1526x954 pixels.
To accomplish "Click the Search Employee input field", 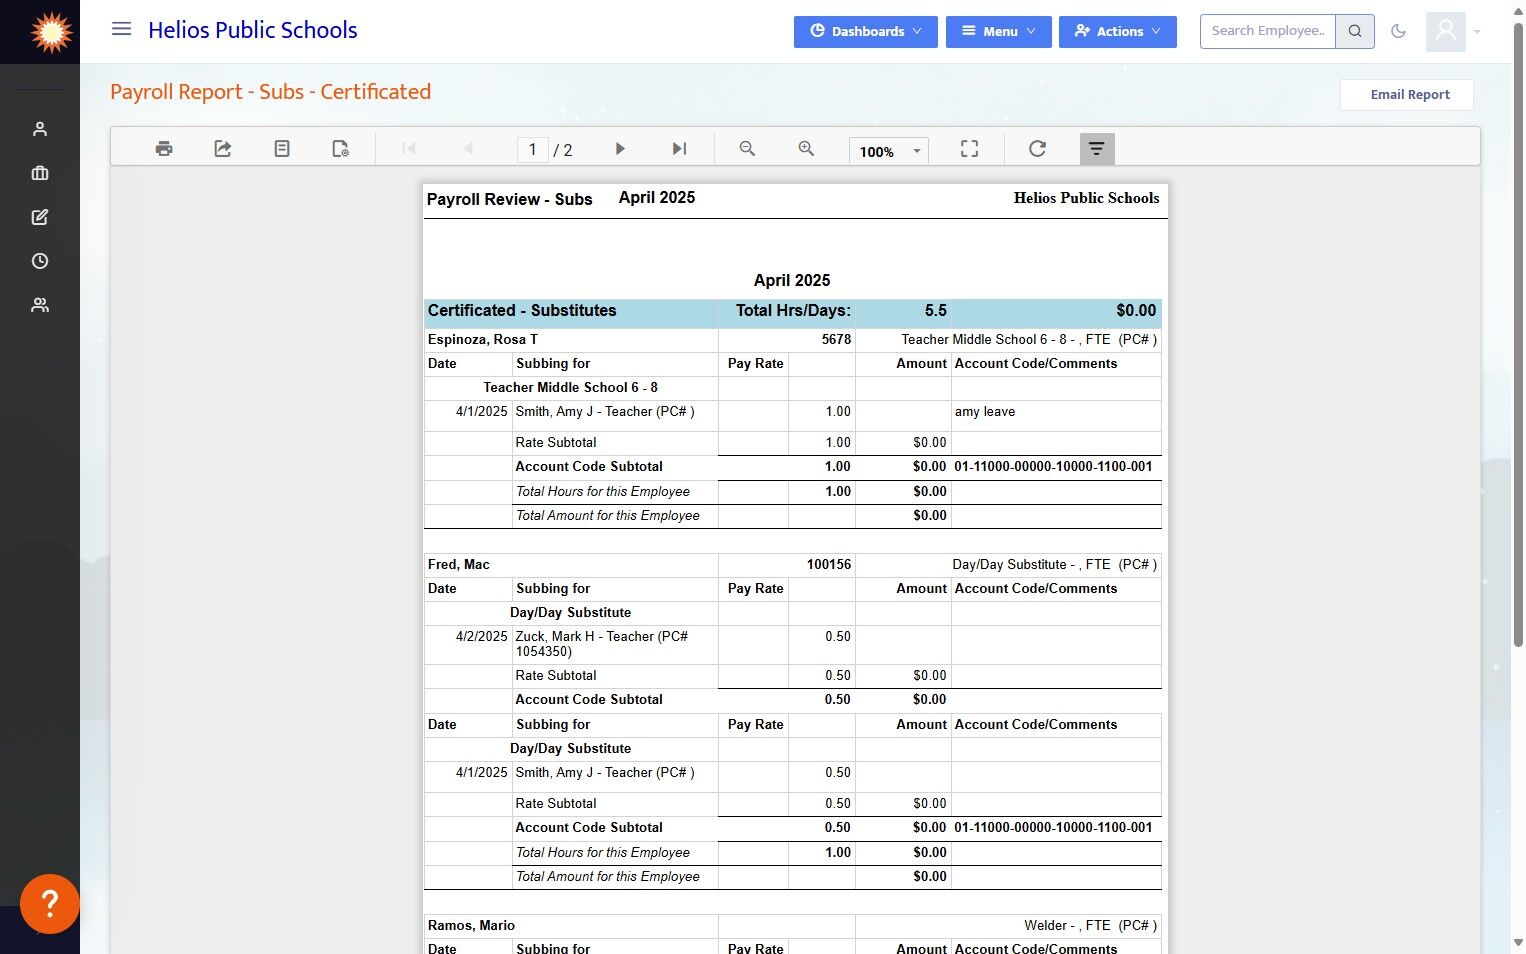I will tap(1267, 31).
